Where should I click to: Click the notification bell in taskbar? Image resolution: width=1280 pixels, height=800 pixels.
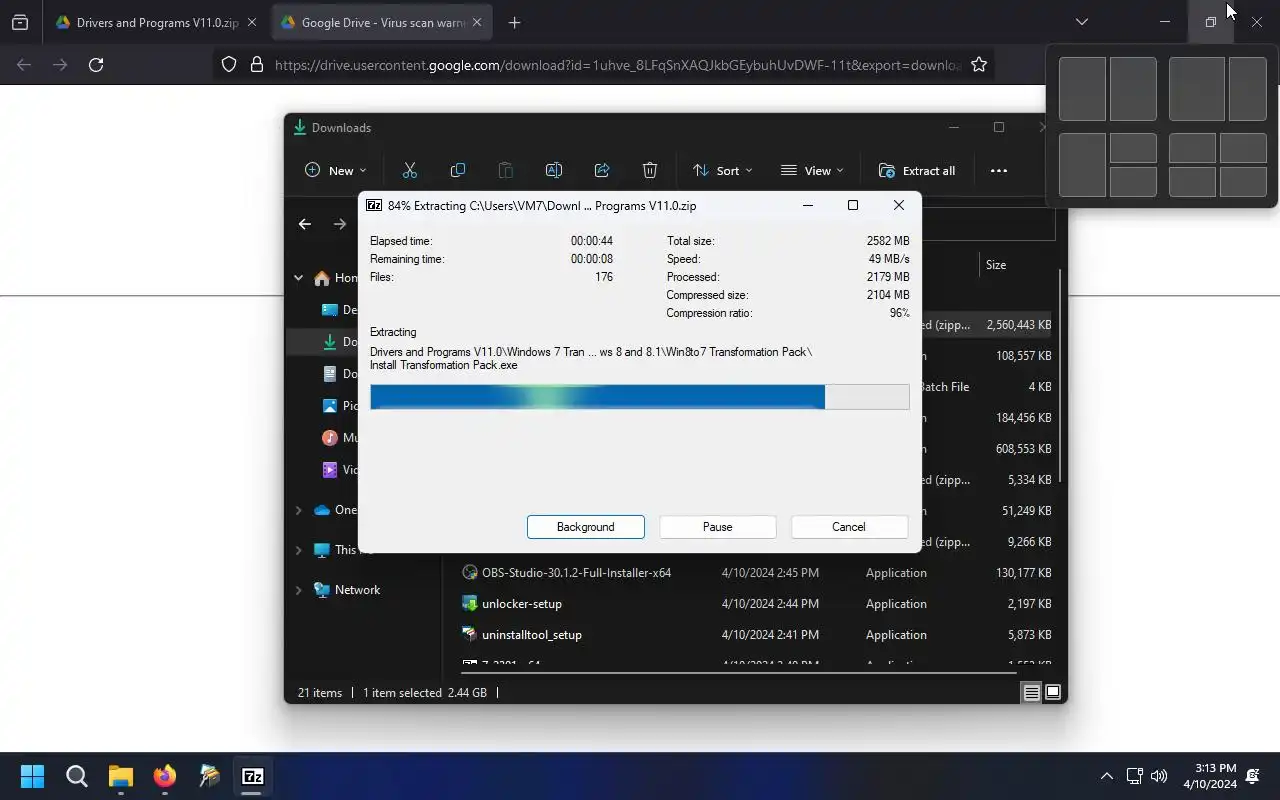[1253, 776]
